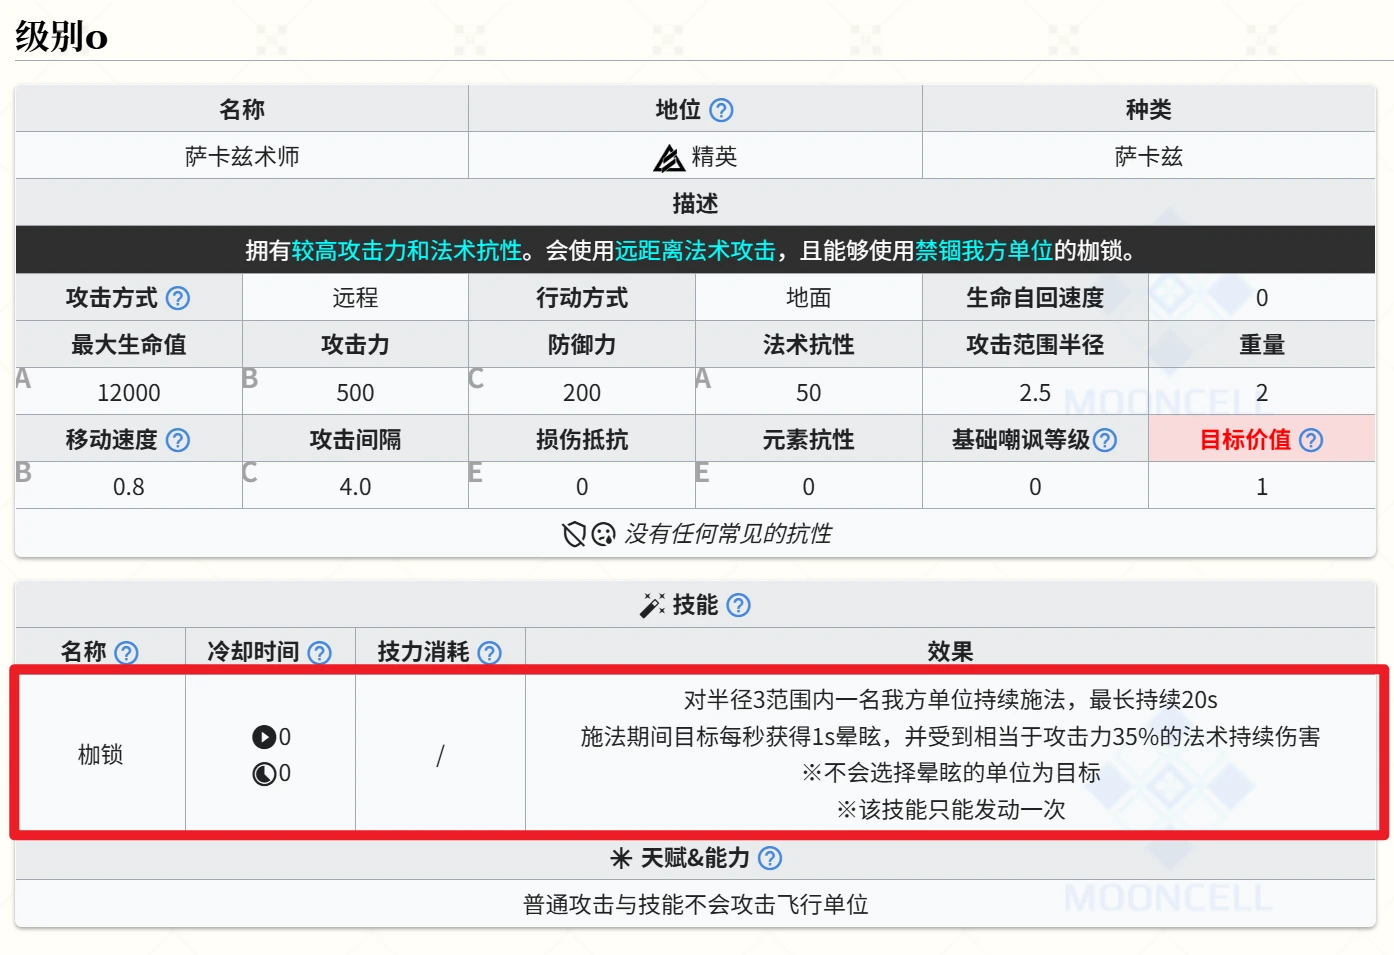Click the highlighted text 较高攻击力和法术抗性
Screen dimensions: 1394x955
407,251
